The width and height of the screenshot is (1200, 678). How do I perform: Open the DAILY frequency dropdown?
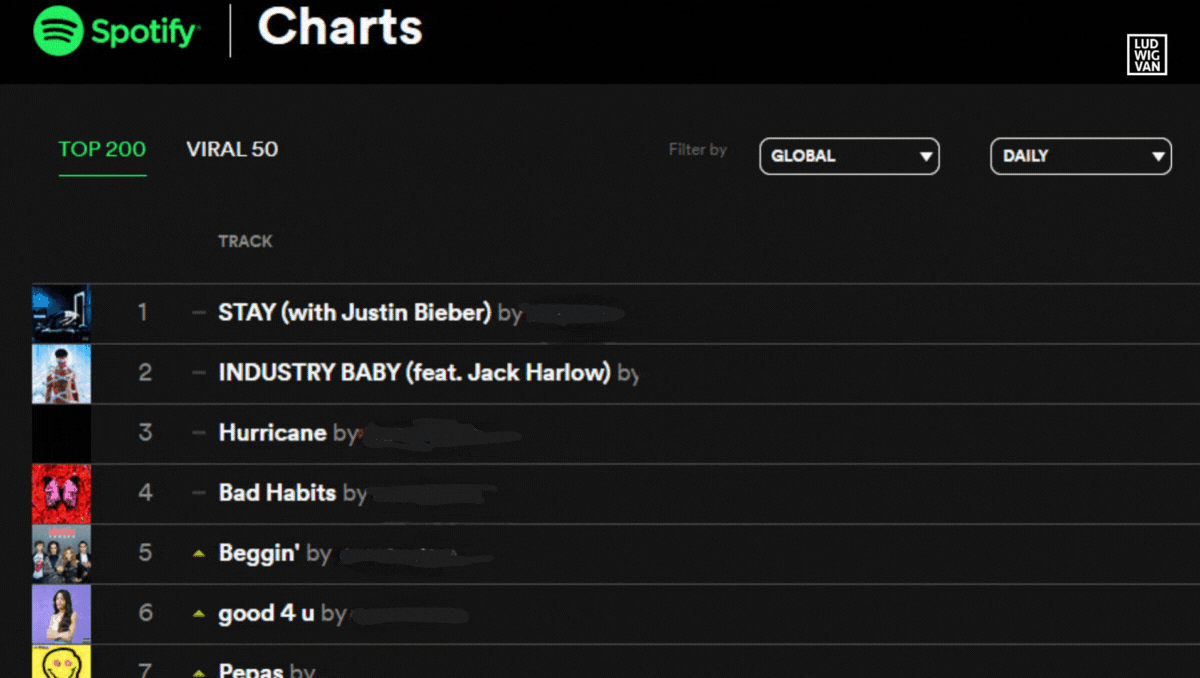pos(1080,156)
